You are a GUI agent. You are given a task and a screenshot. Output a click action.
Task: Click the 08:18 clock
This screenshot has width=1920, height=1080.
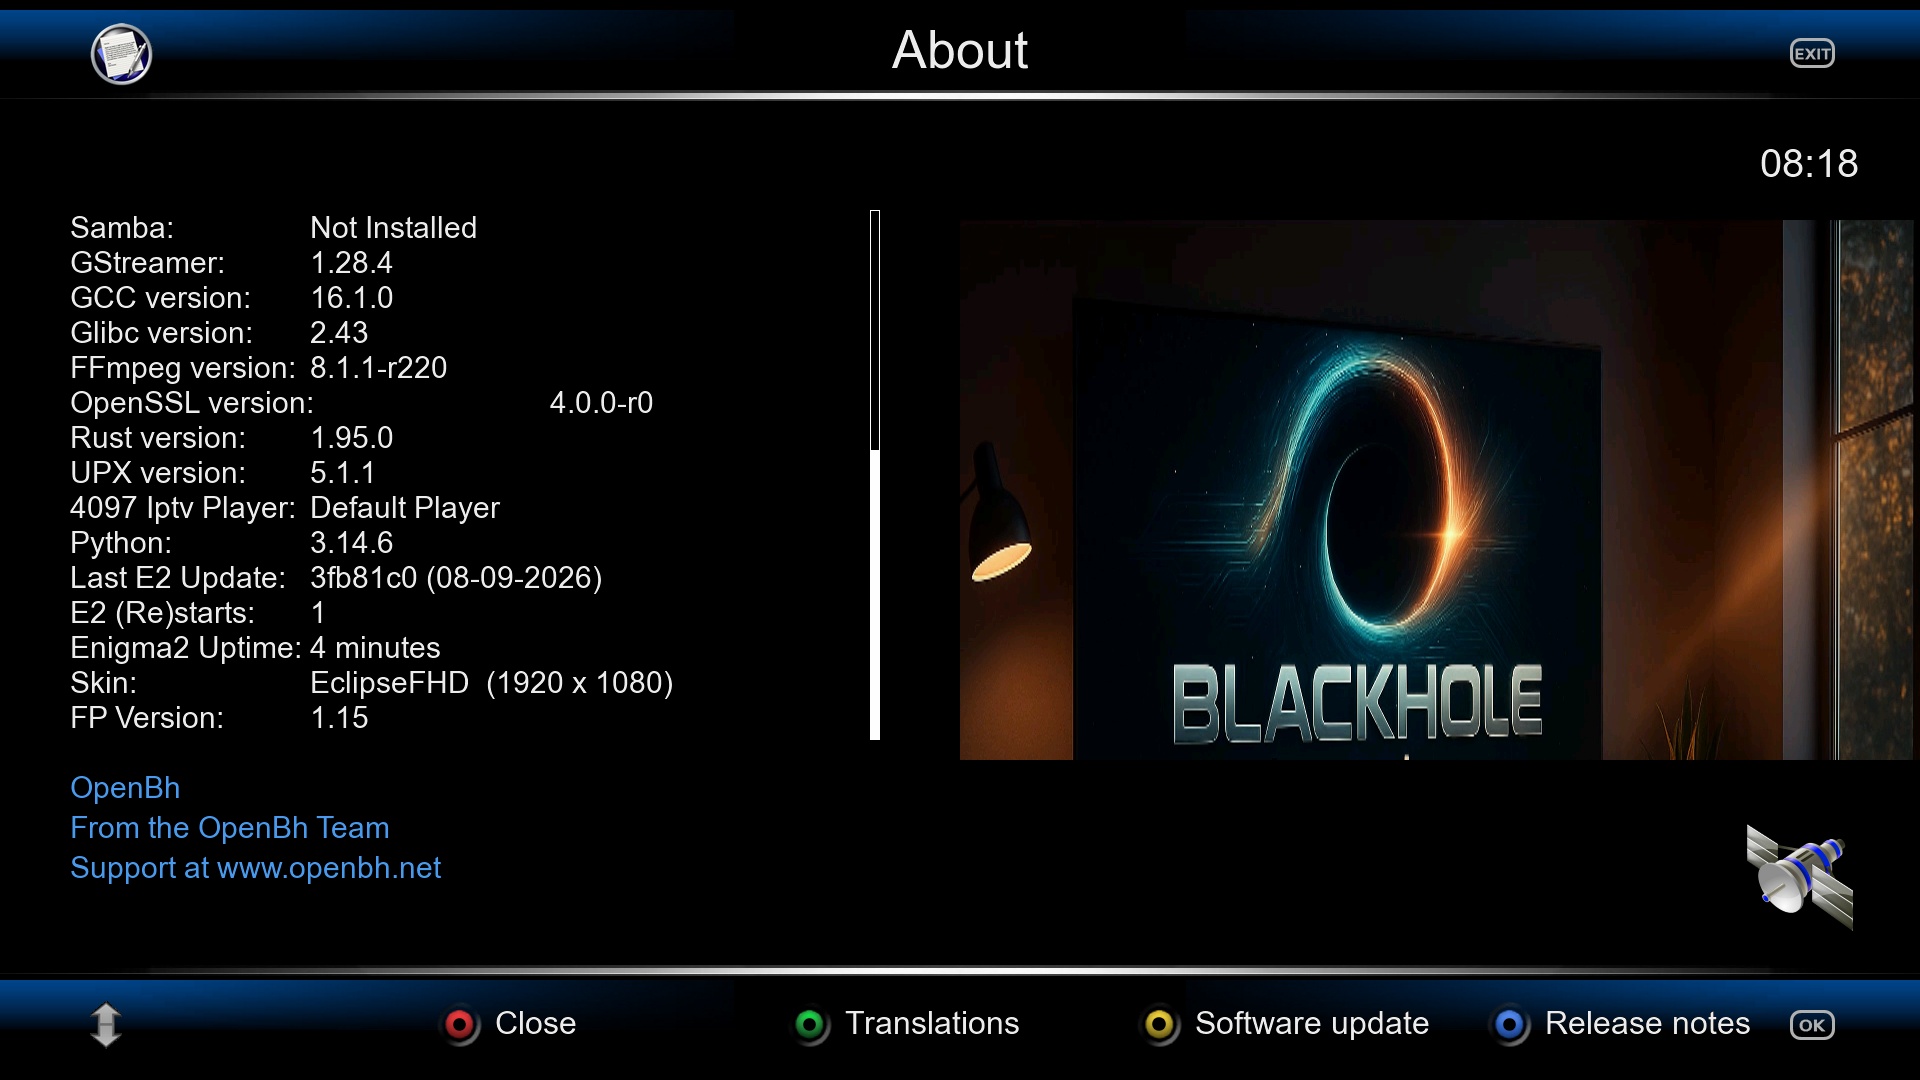pyautogui.click(x=1809, y=163)
